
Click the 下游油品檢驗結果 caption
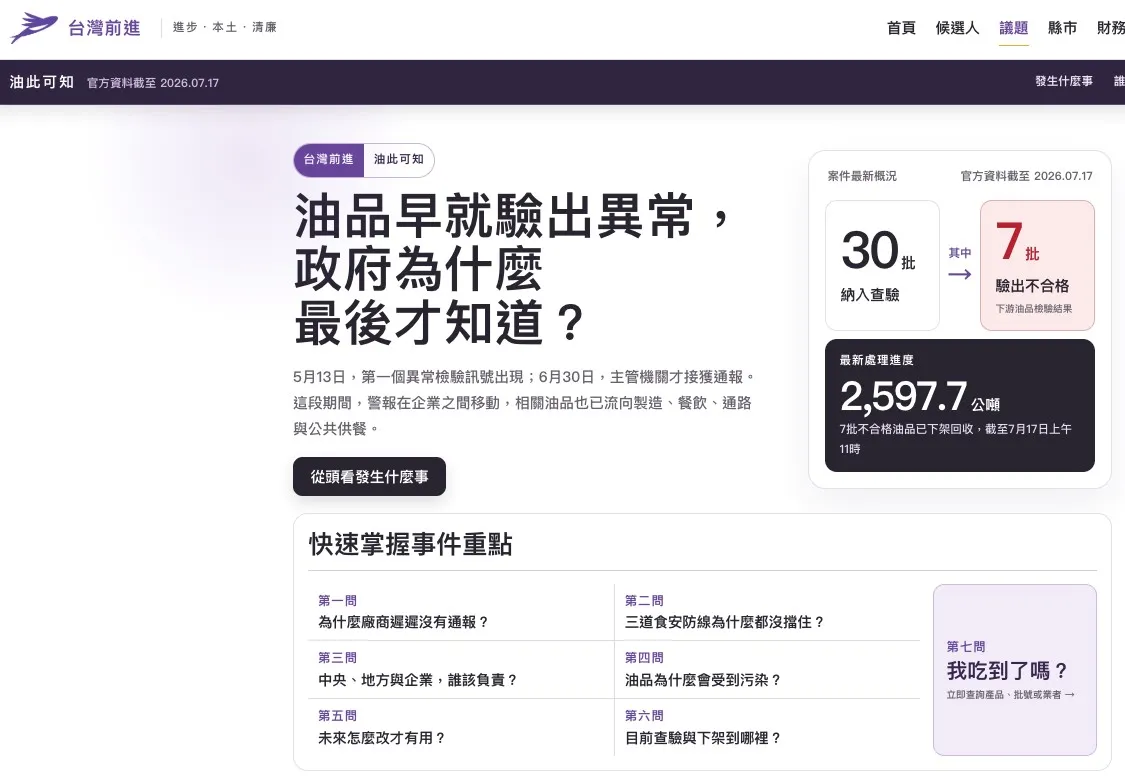[x=1033, y=308]
